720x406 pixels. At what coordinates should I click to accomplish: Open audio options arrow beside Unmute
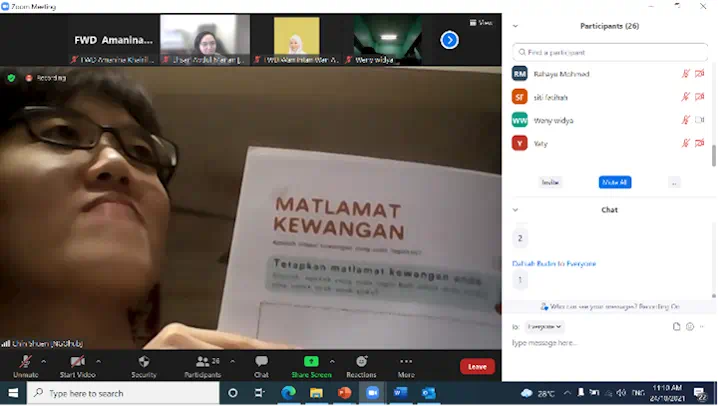(x=44, y=362)
